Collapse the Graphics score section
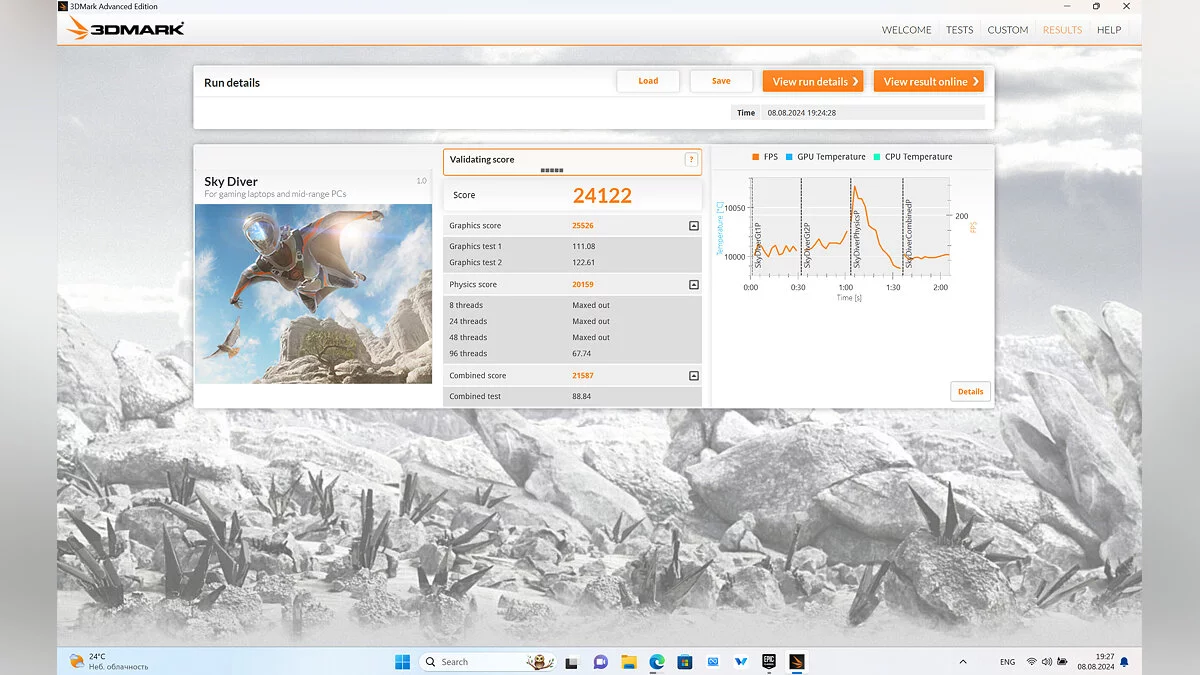This screenshot has height=675, width=1200. (694, 226)
